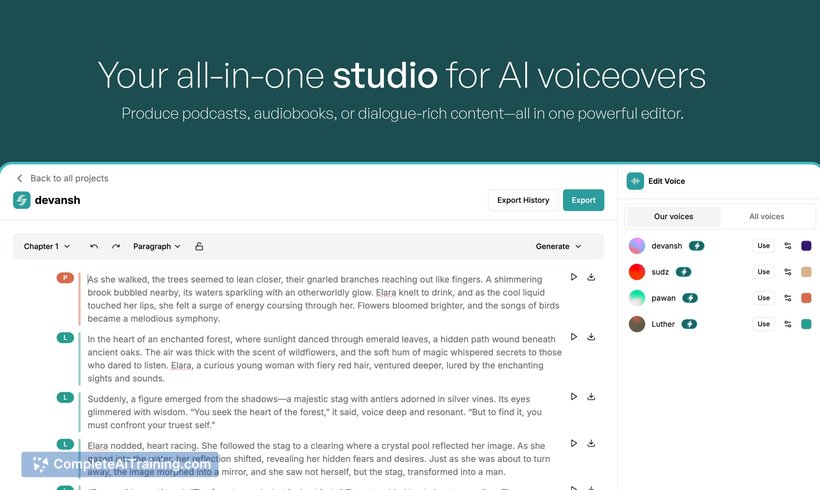Click the teal Export button
820x490 pixels.
pyautogui.click(x=583, y=200)
